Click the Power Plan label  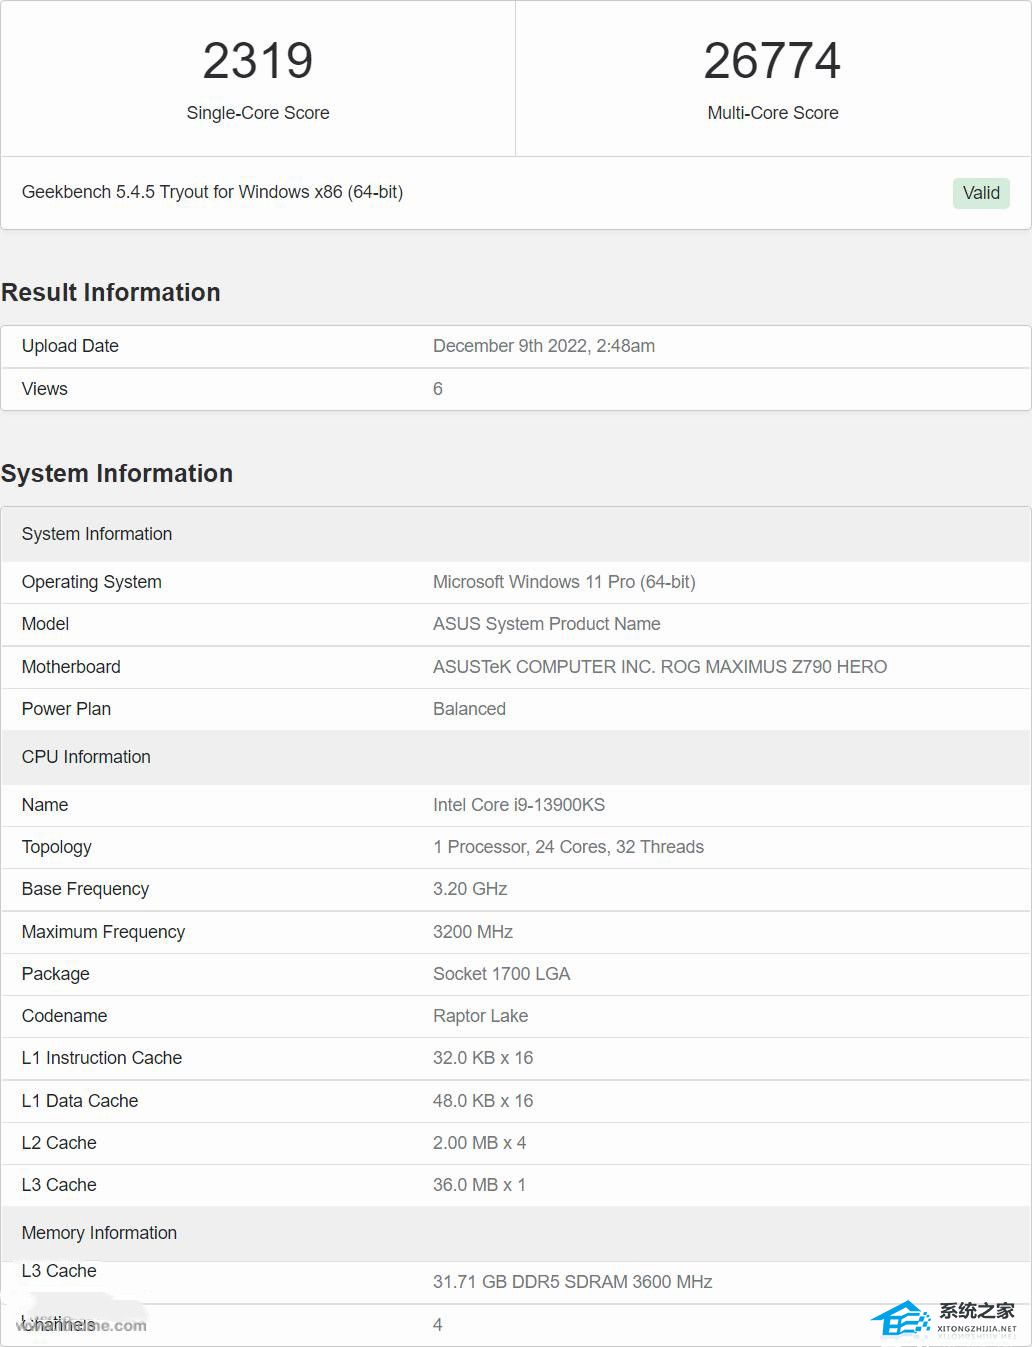click(x=66, y=709)
